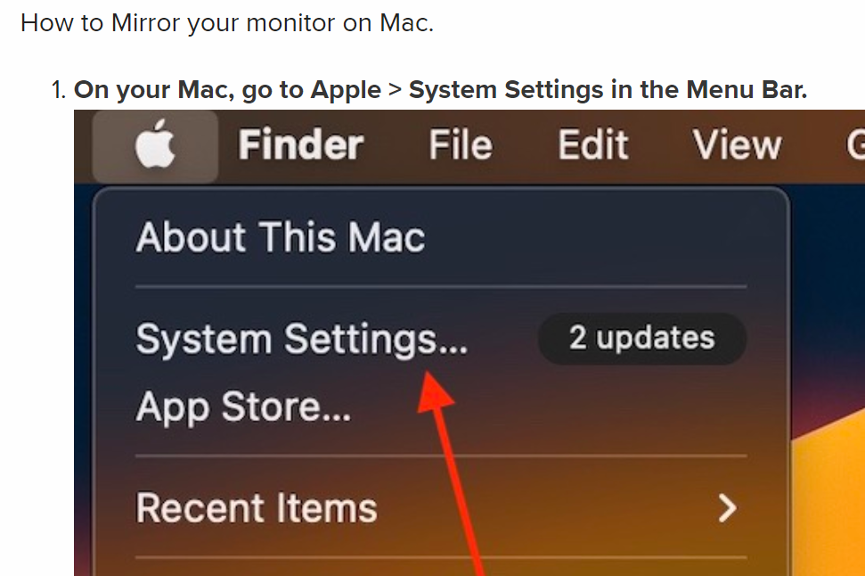Open the Edit menu
This screenshot has width=866, height=577.
point(593,145)
